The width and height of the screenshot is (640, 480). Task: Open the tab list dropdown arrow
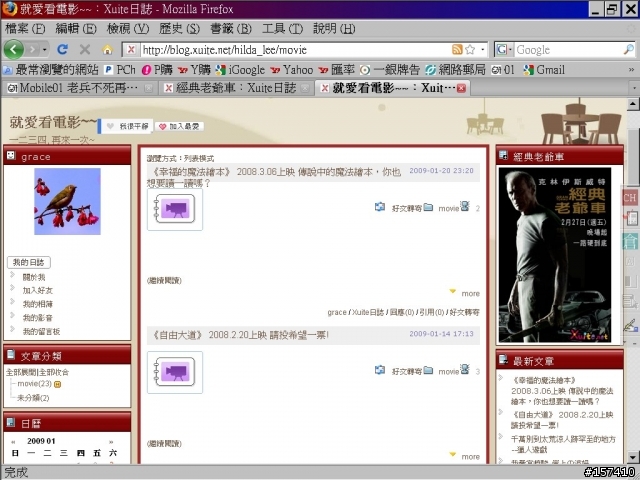click(634, 88)
